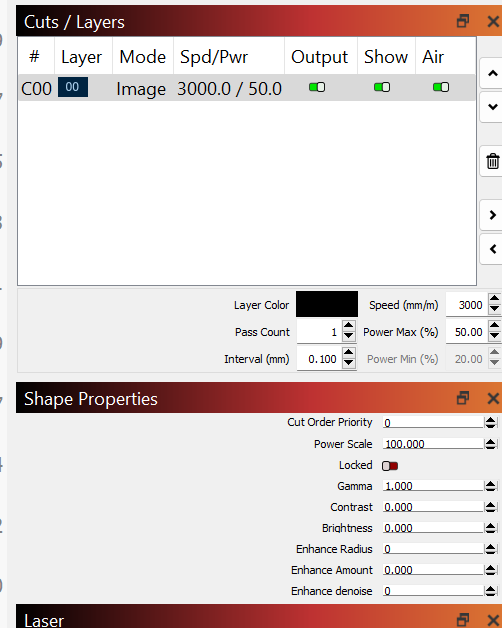This screenshot has height=628, width=502.
Task: Click the left chevron button beside layers
Action: (492, 249)
